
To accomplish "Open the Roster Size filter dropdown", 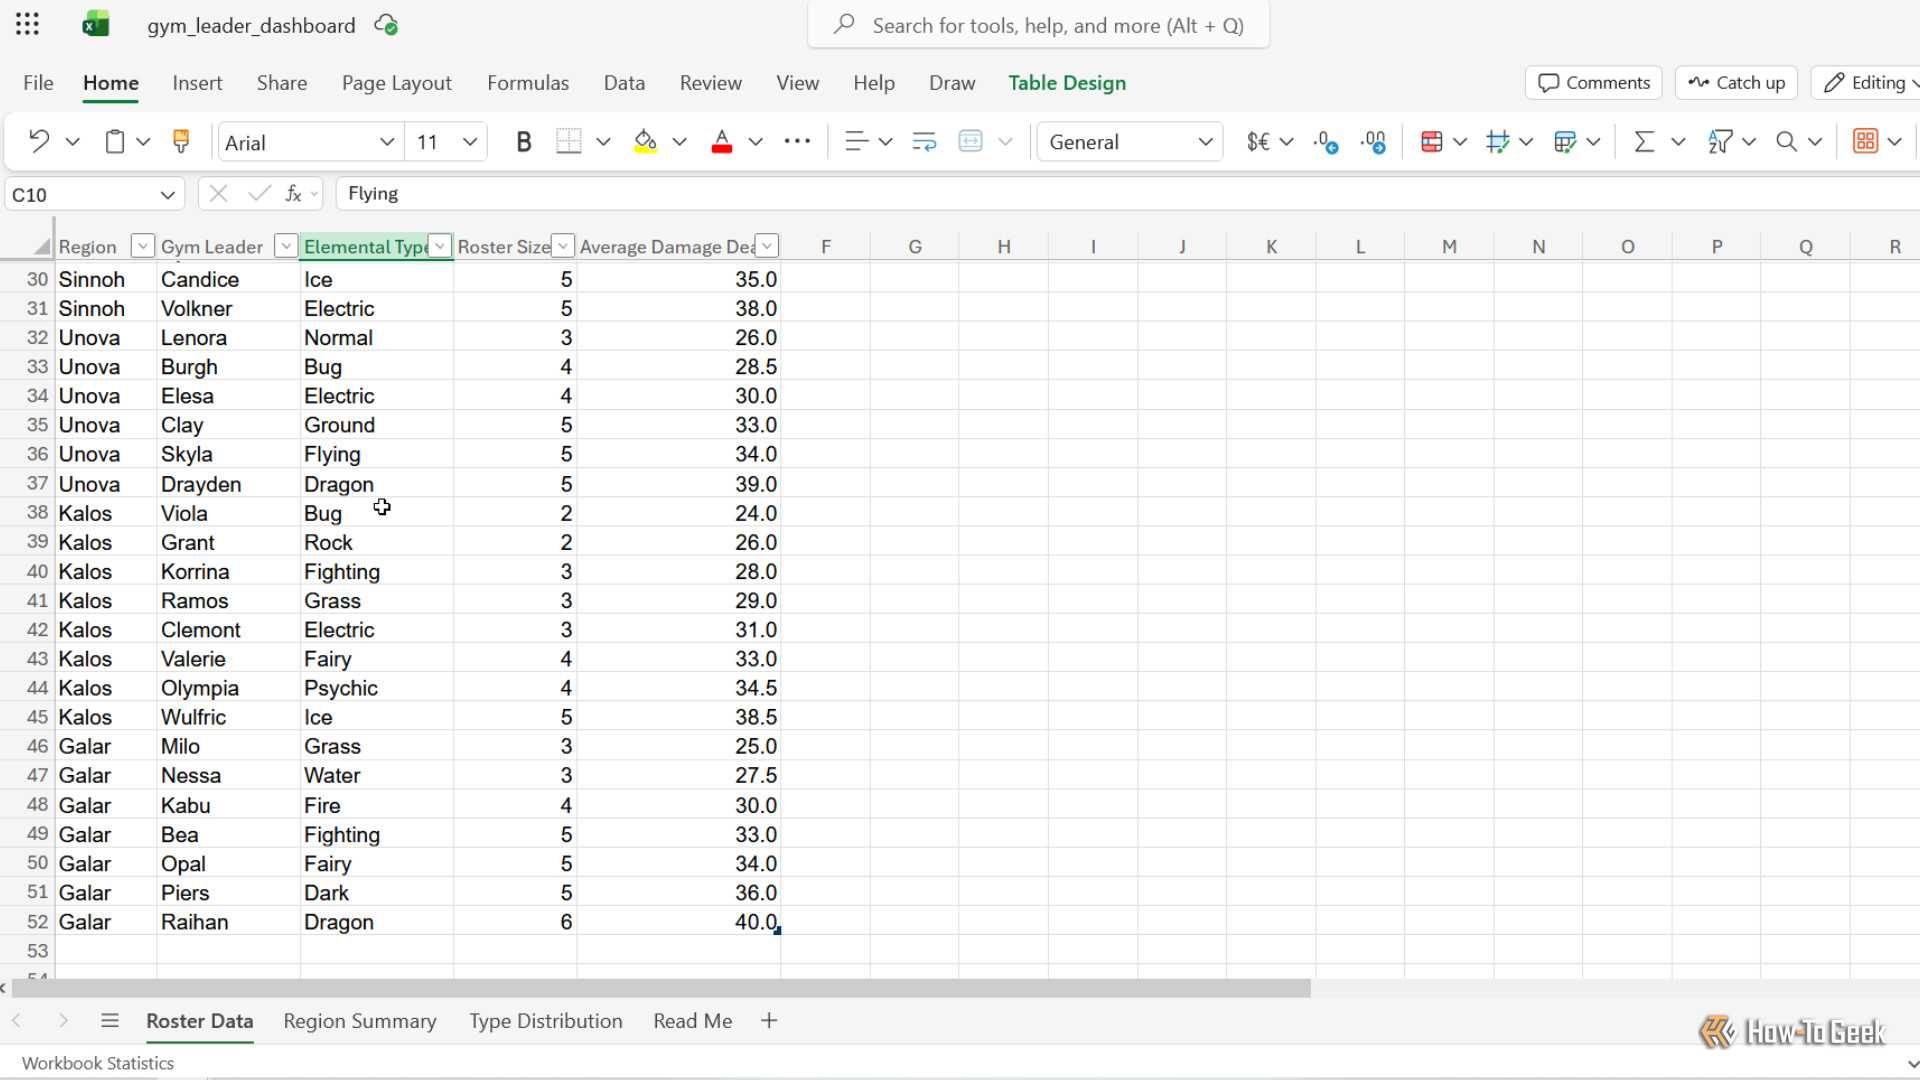I will [563, 246].
